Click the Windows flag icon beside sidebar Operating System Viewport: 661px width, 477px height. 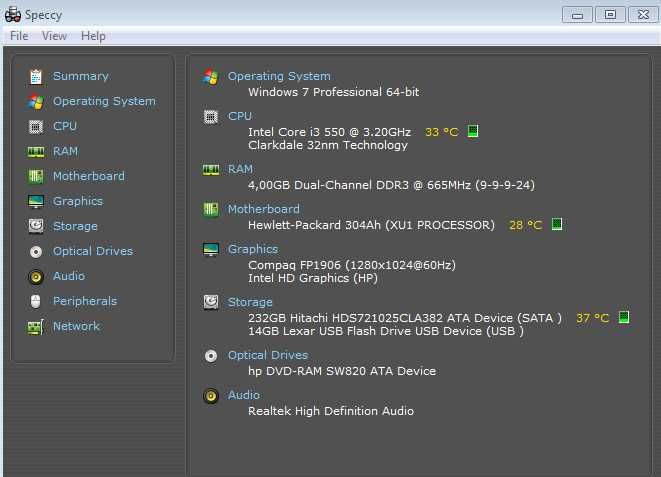click(36, 102)
